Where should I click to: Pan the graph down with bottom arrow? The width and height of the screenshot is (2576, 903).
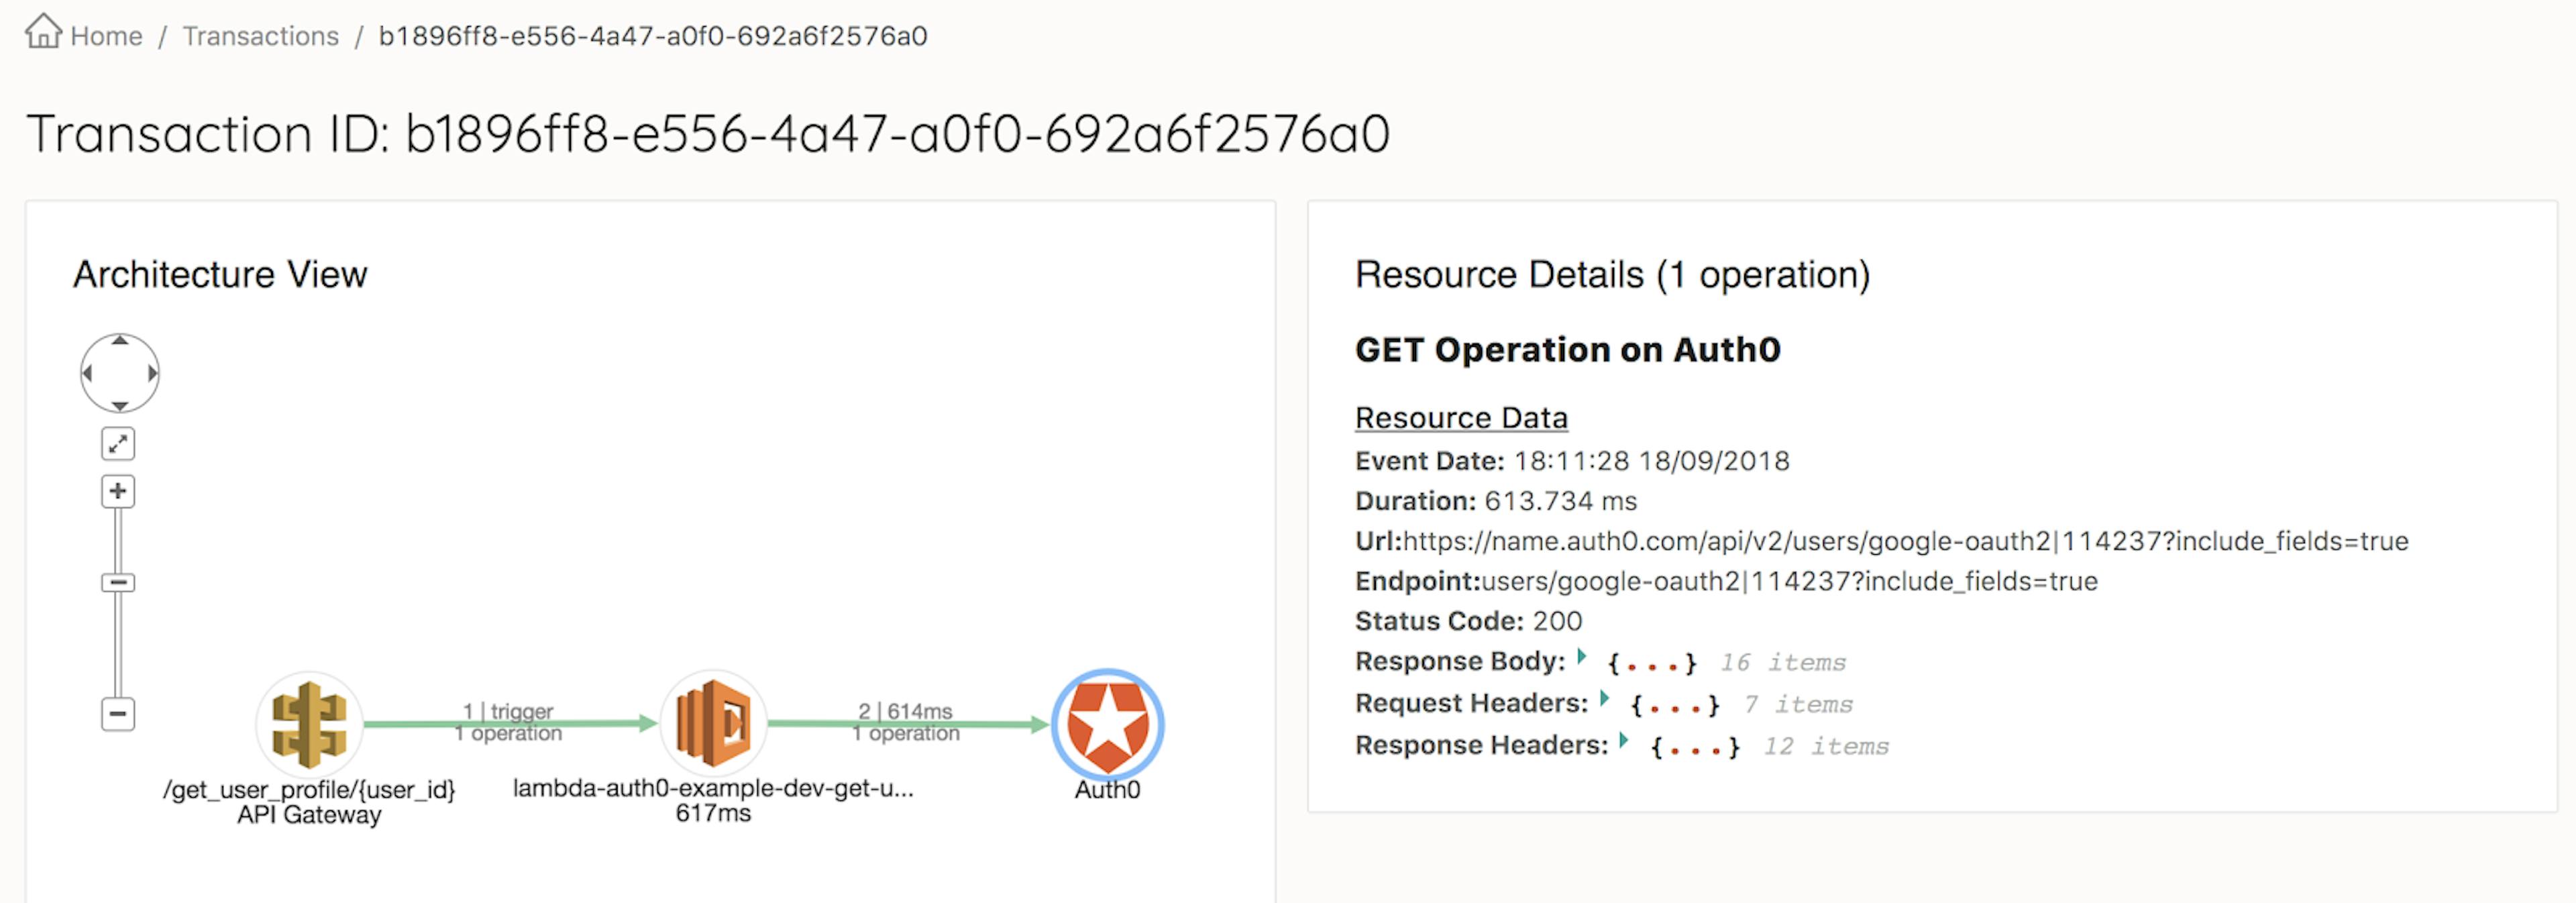tap(120, 405)
